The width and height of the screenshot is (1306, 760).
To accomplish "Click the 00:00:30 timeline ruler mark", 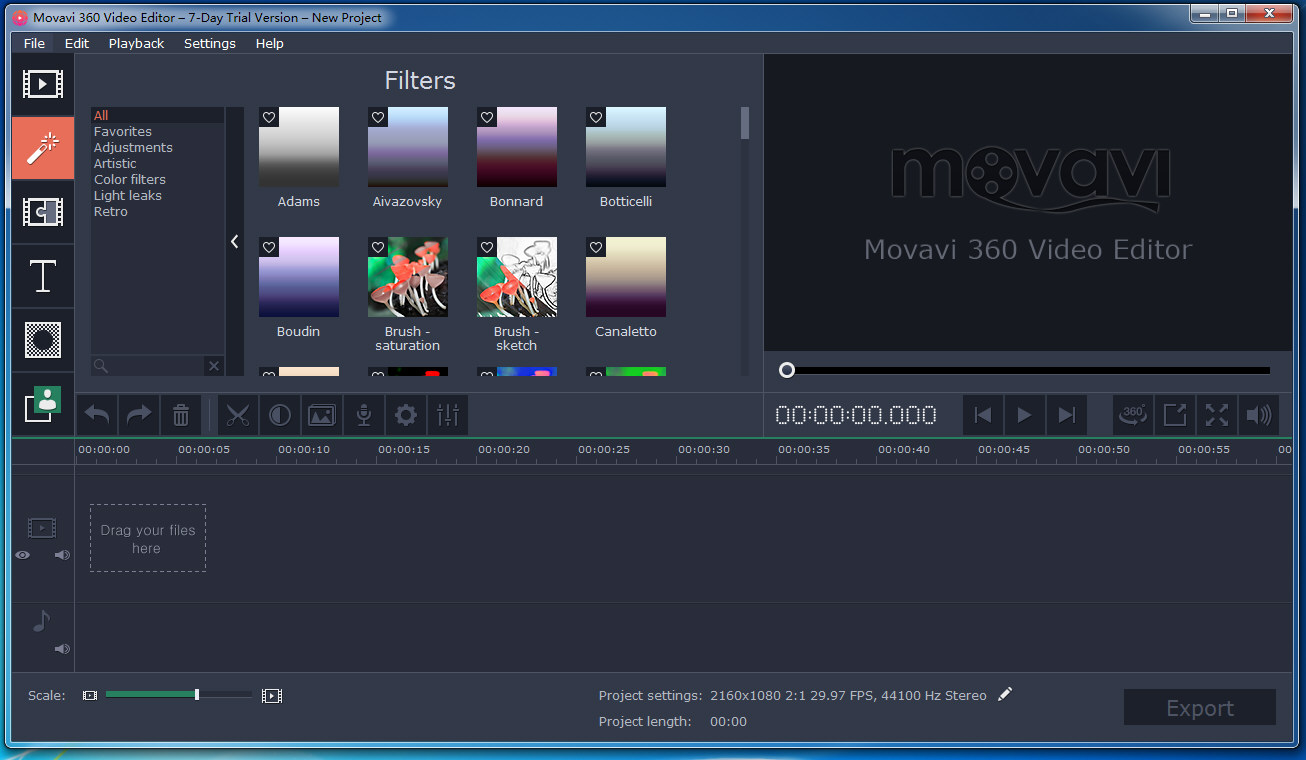I will click(x=704, y=450).
